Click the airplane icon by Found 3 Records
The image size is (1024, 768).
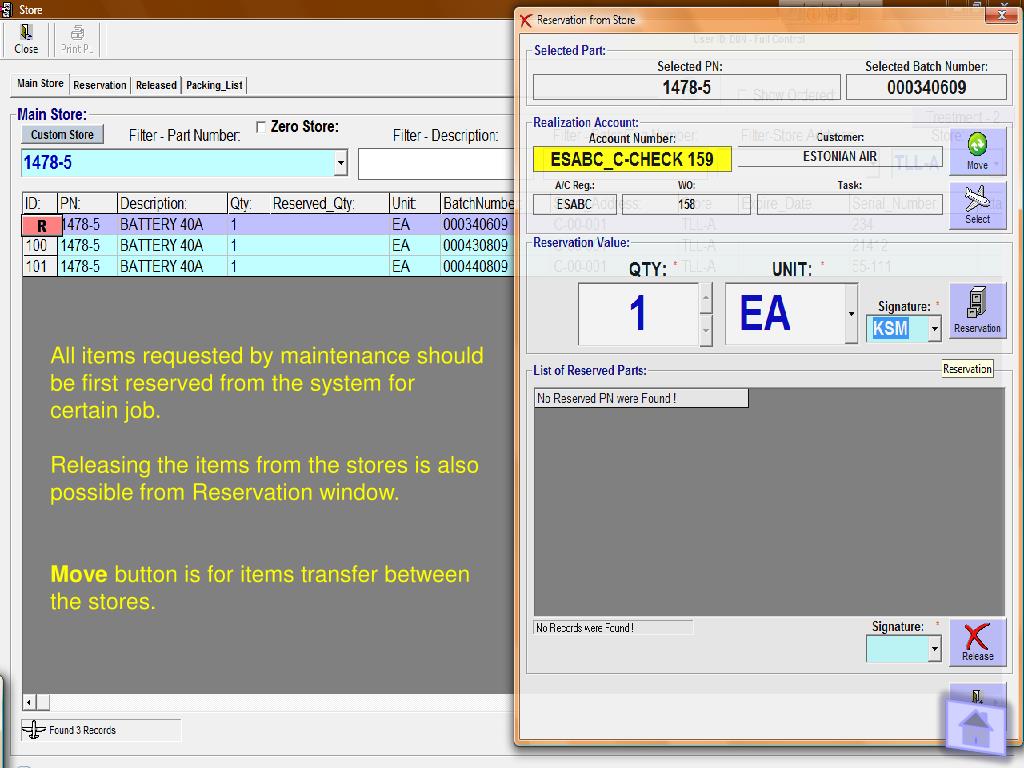(x=33, y=729)
